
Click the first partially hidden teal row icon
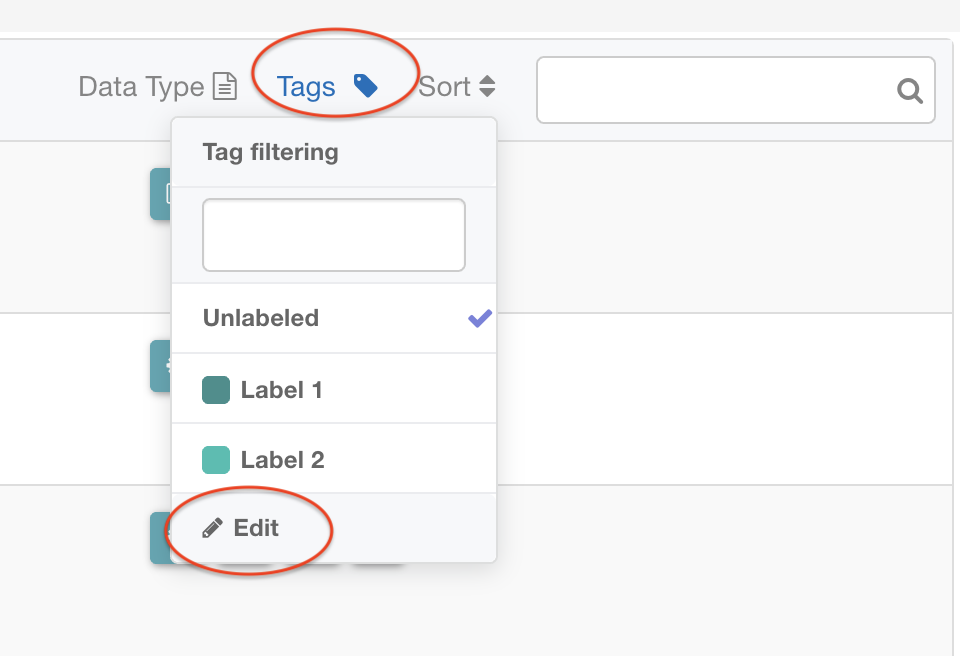[160, 193]
